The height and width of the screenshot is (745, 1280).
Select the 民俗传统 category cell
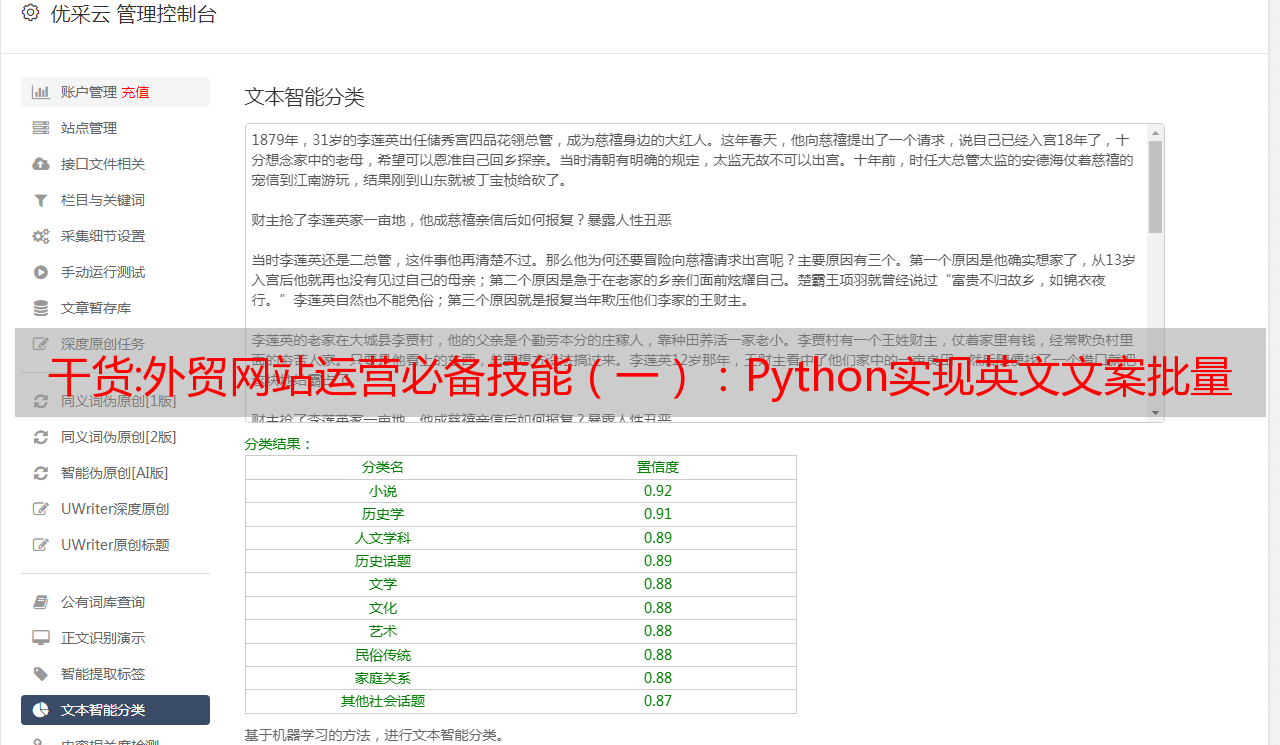point(383,655)
